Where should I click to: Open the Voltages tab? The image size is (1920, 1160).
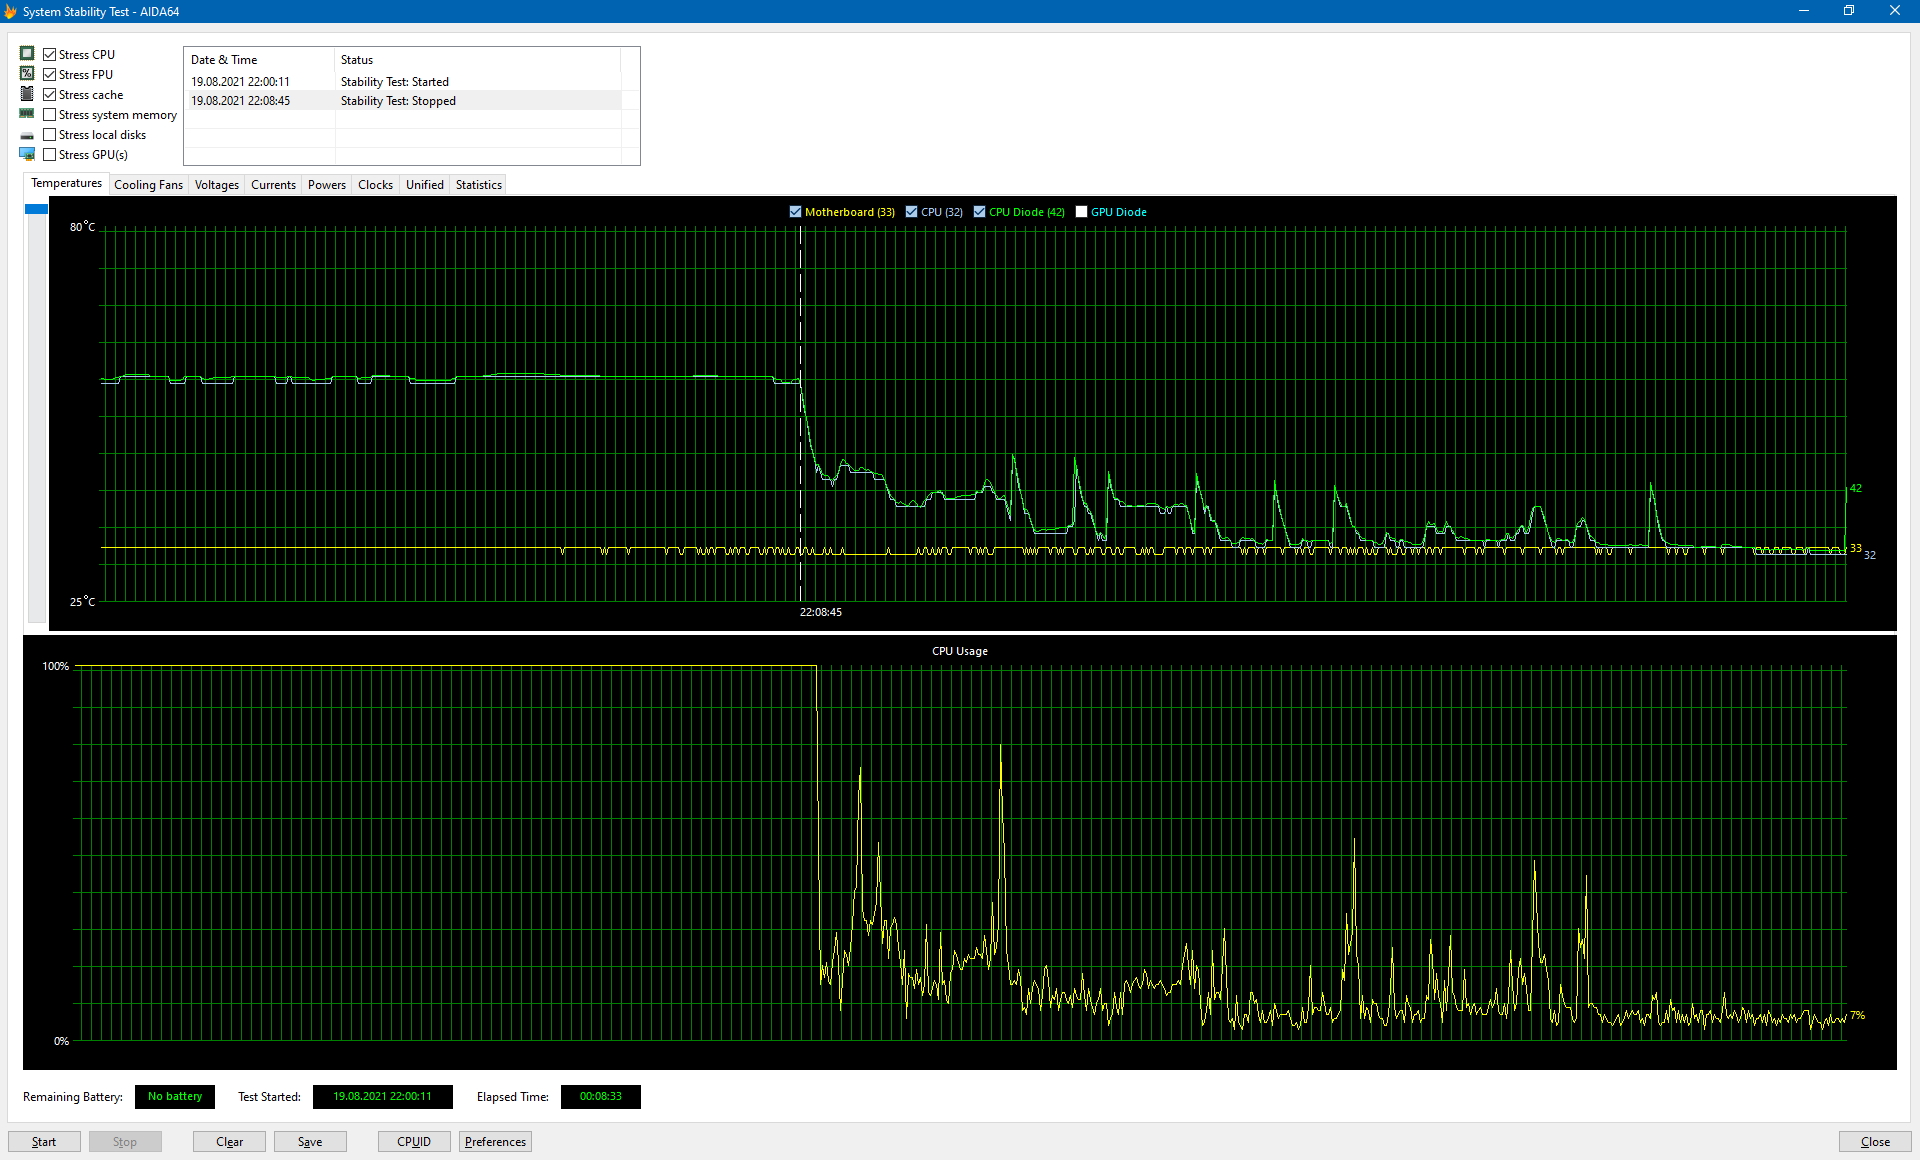tap(216, 185)
